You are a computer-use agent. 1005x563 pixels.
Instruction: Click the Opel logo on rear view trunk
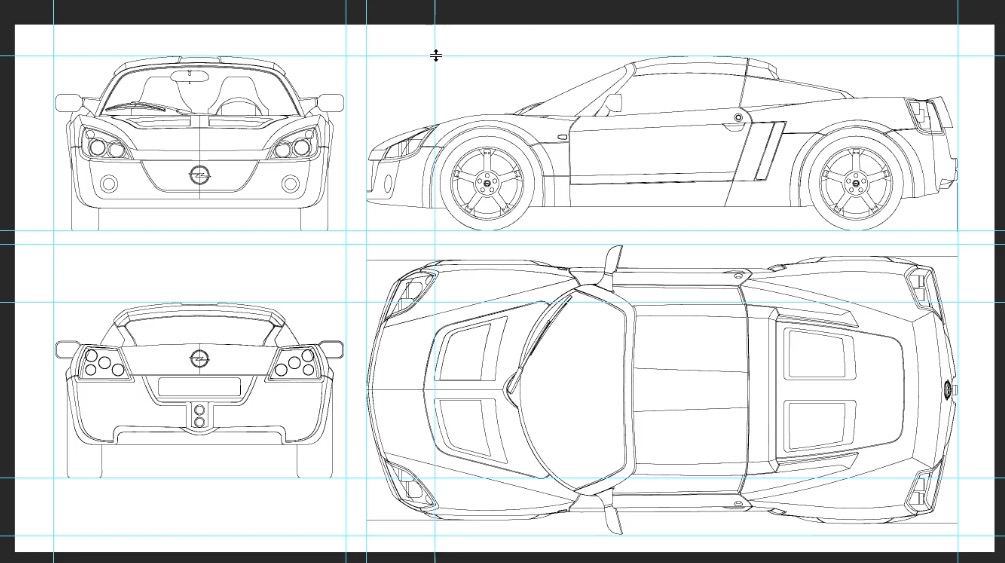tap(199, 358)
